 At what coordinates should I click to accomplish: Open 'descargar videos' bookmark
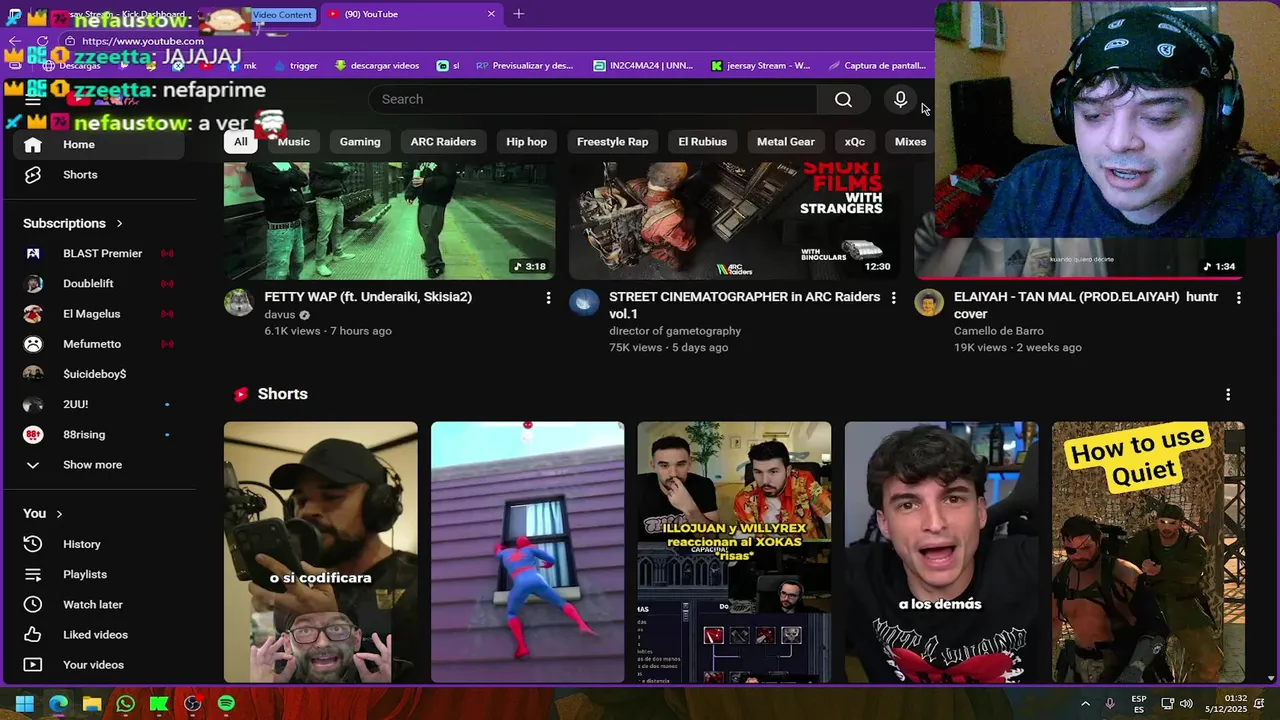pyautogui.click(x=377, y=66)
